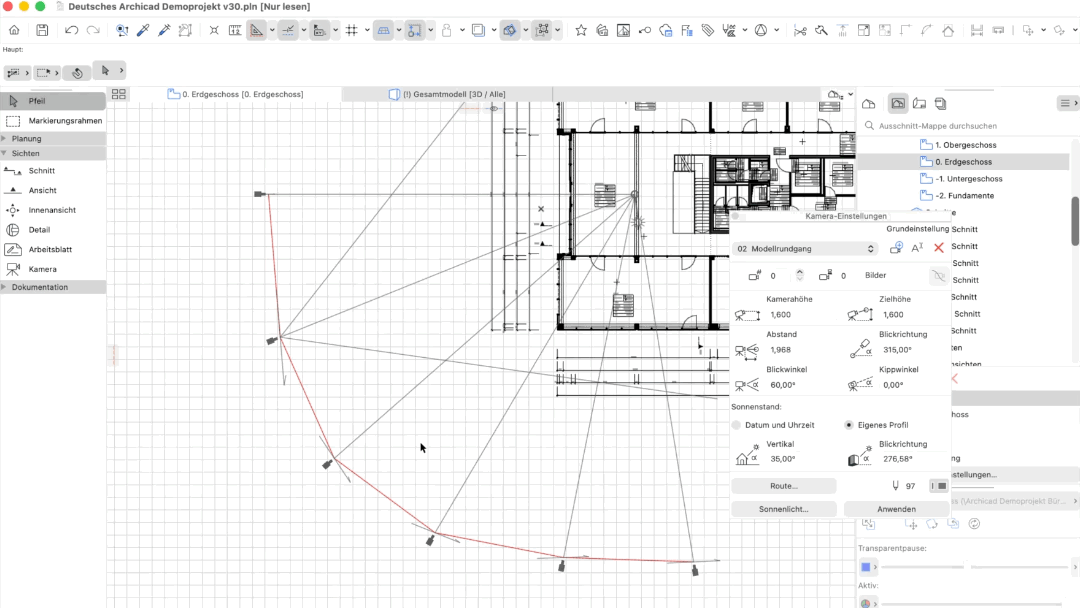Image resolution: width=1080 pixels, height=608 pixels.
Task: Select the Eigenes Profil radio button
Action: (849, 426)
